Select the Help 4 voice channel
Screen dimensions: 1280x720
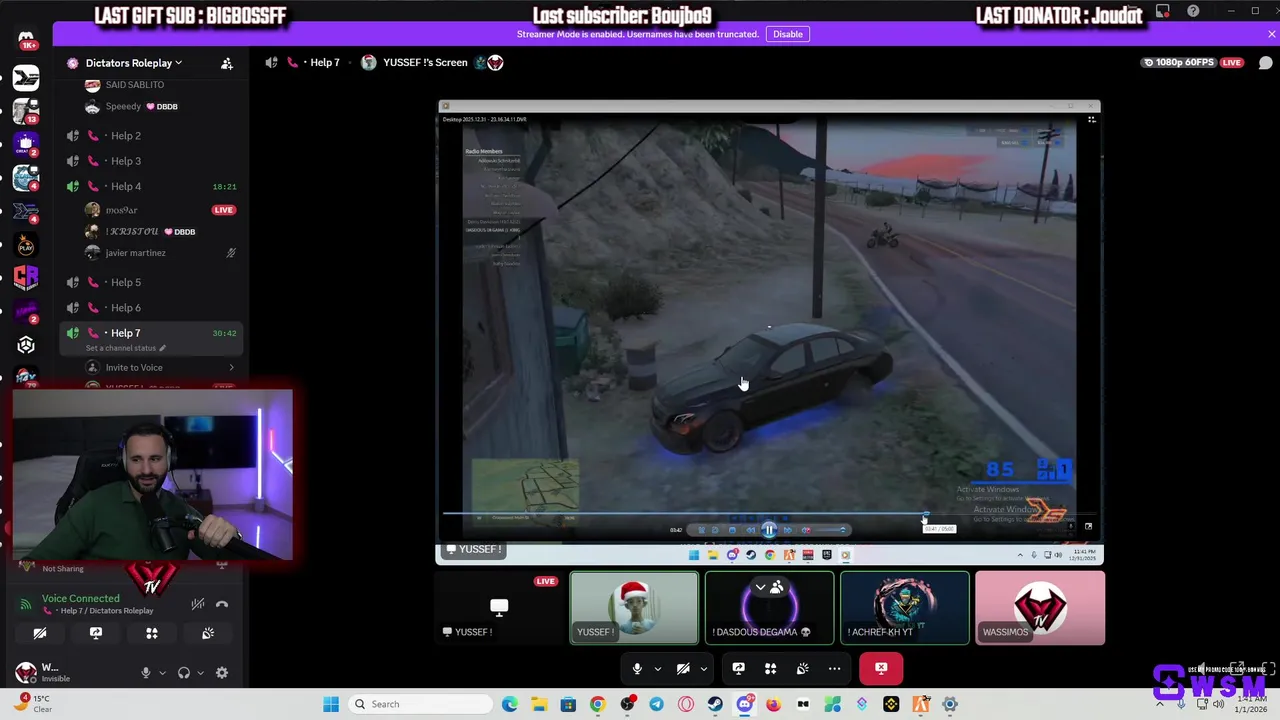coord(150,186)
